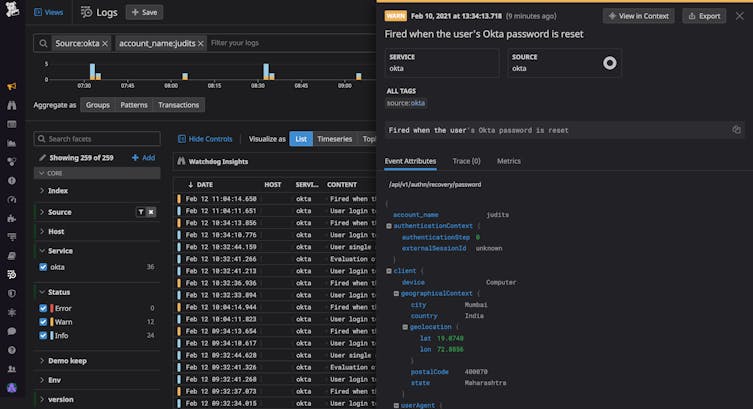Remove the account_name:judits filter chip

point(200,44)
